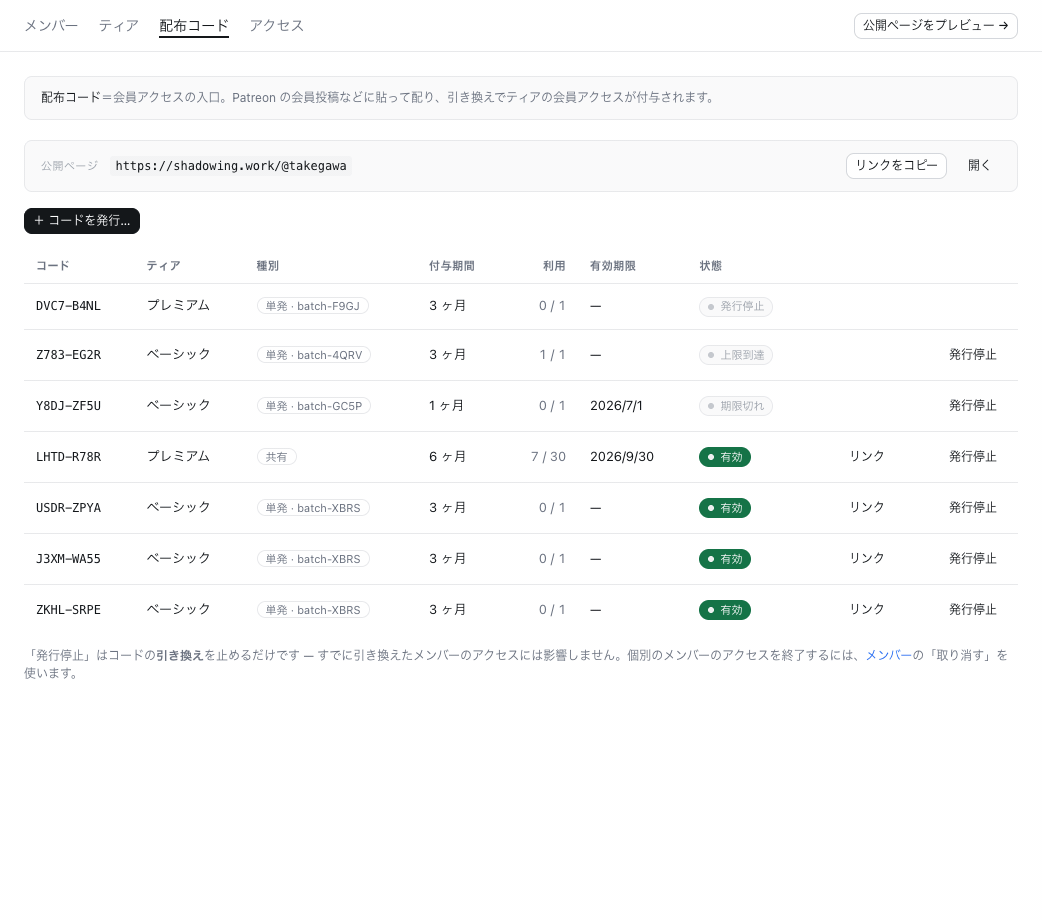Click リンク for code LHTD-R78R
The width and height of the screenshot is (1042, 920).
[x=867, y=457]
